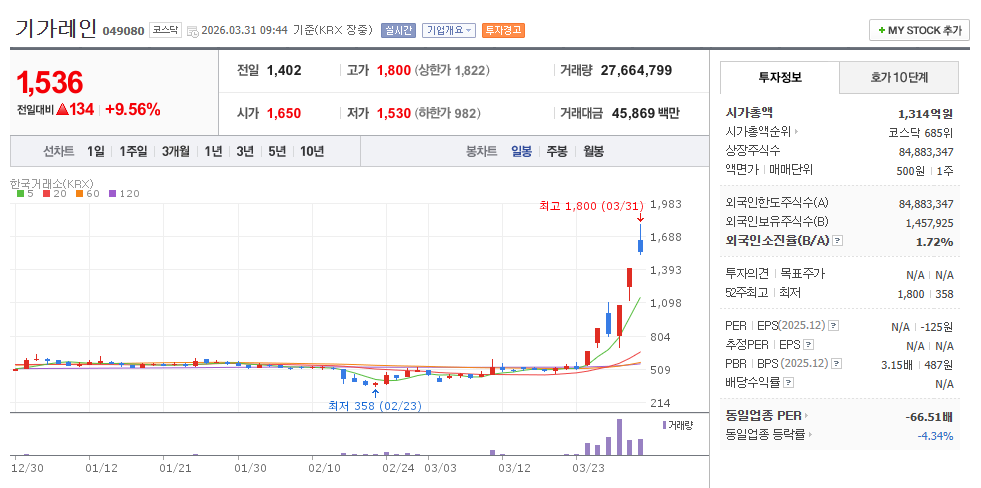This screenshot has width=981, height=488.
Task: Expand the 시가총액순위 arrow link
Action: tap(796, 132)
